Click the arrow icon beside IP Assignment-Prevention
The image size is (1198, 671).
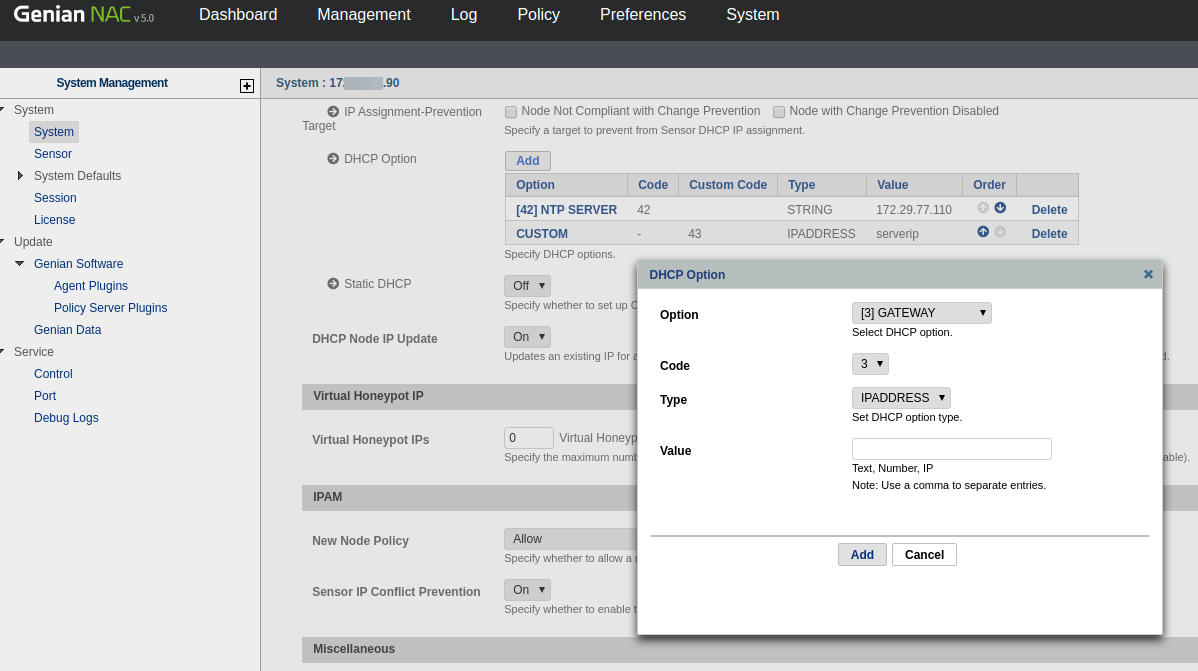(x=333, y=112)
